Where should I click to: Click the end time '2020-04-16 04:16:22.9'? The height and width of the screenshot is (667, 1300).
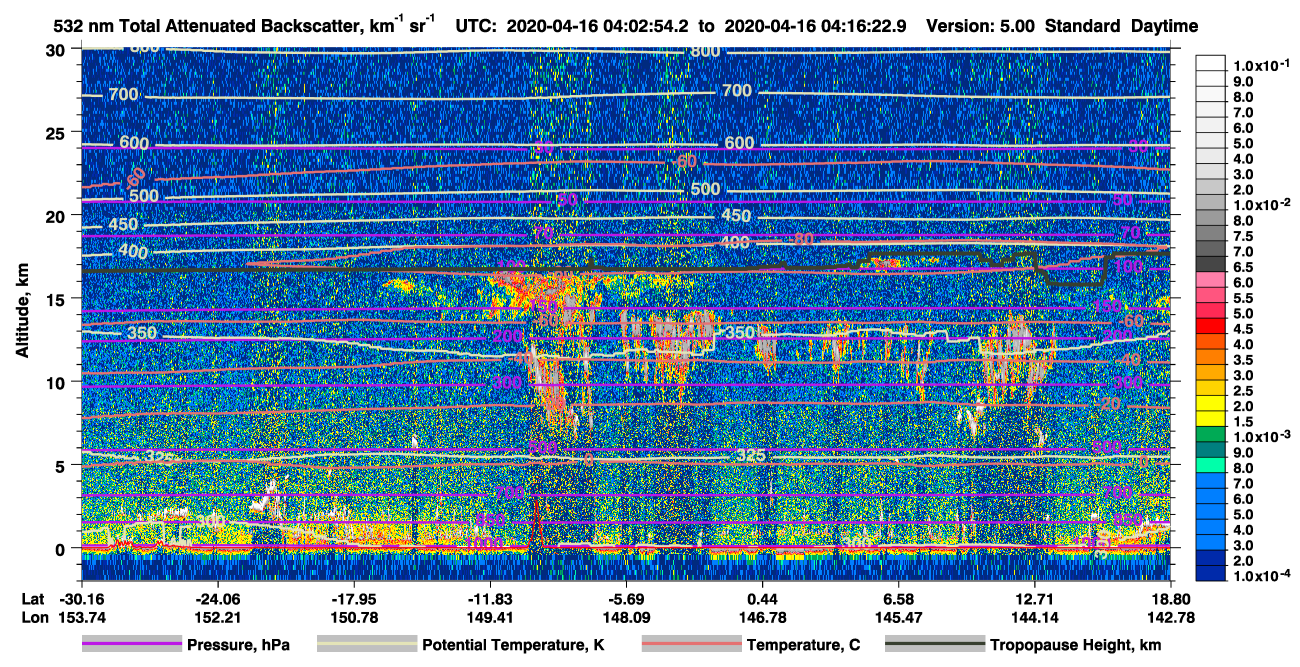[815, 27]
